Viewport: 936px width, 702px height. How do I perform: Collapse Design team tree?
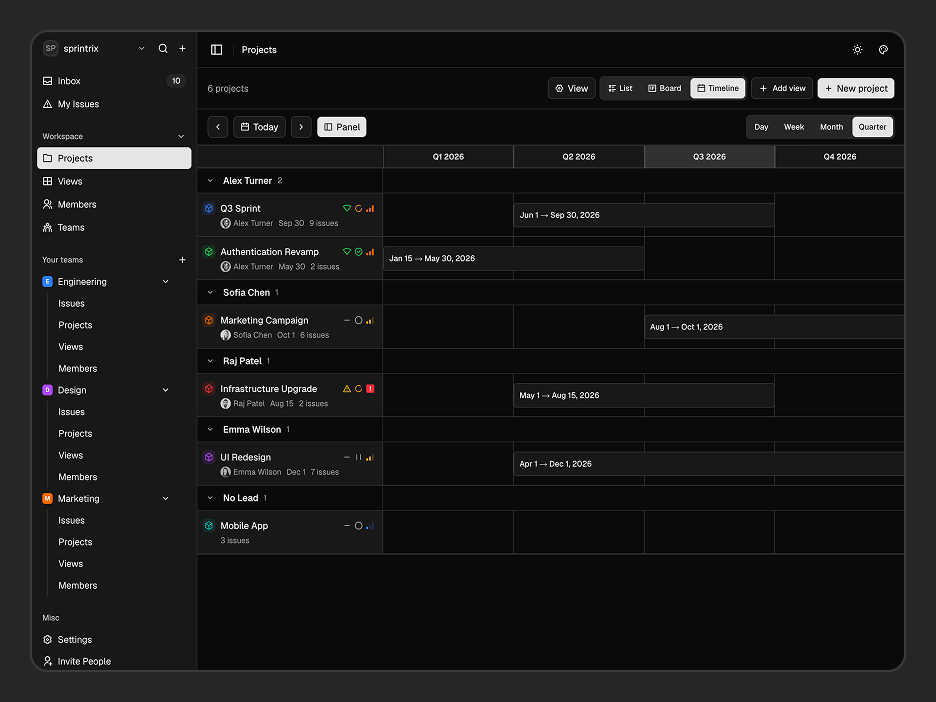coord(166,390)
